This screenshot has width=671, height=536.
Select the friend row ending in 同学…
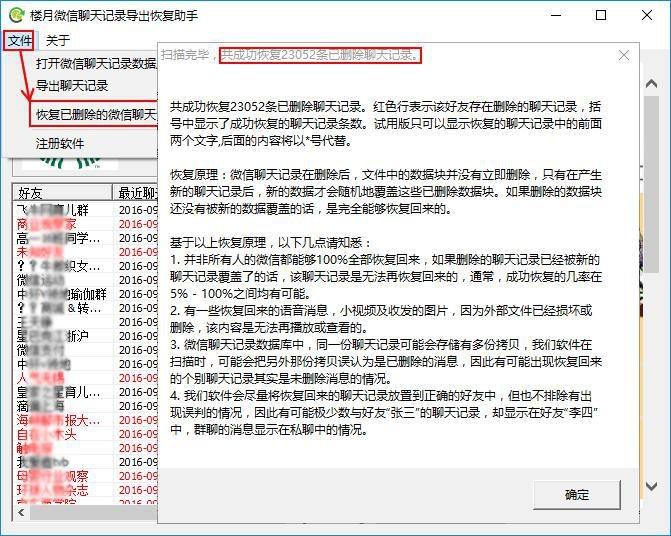[86, 238]
